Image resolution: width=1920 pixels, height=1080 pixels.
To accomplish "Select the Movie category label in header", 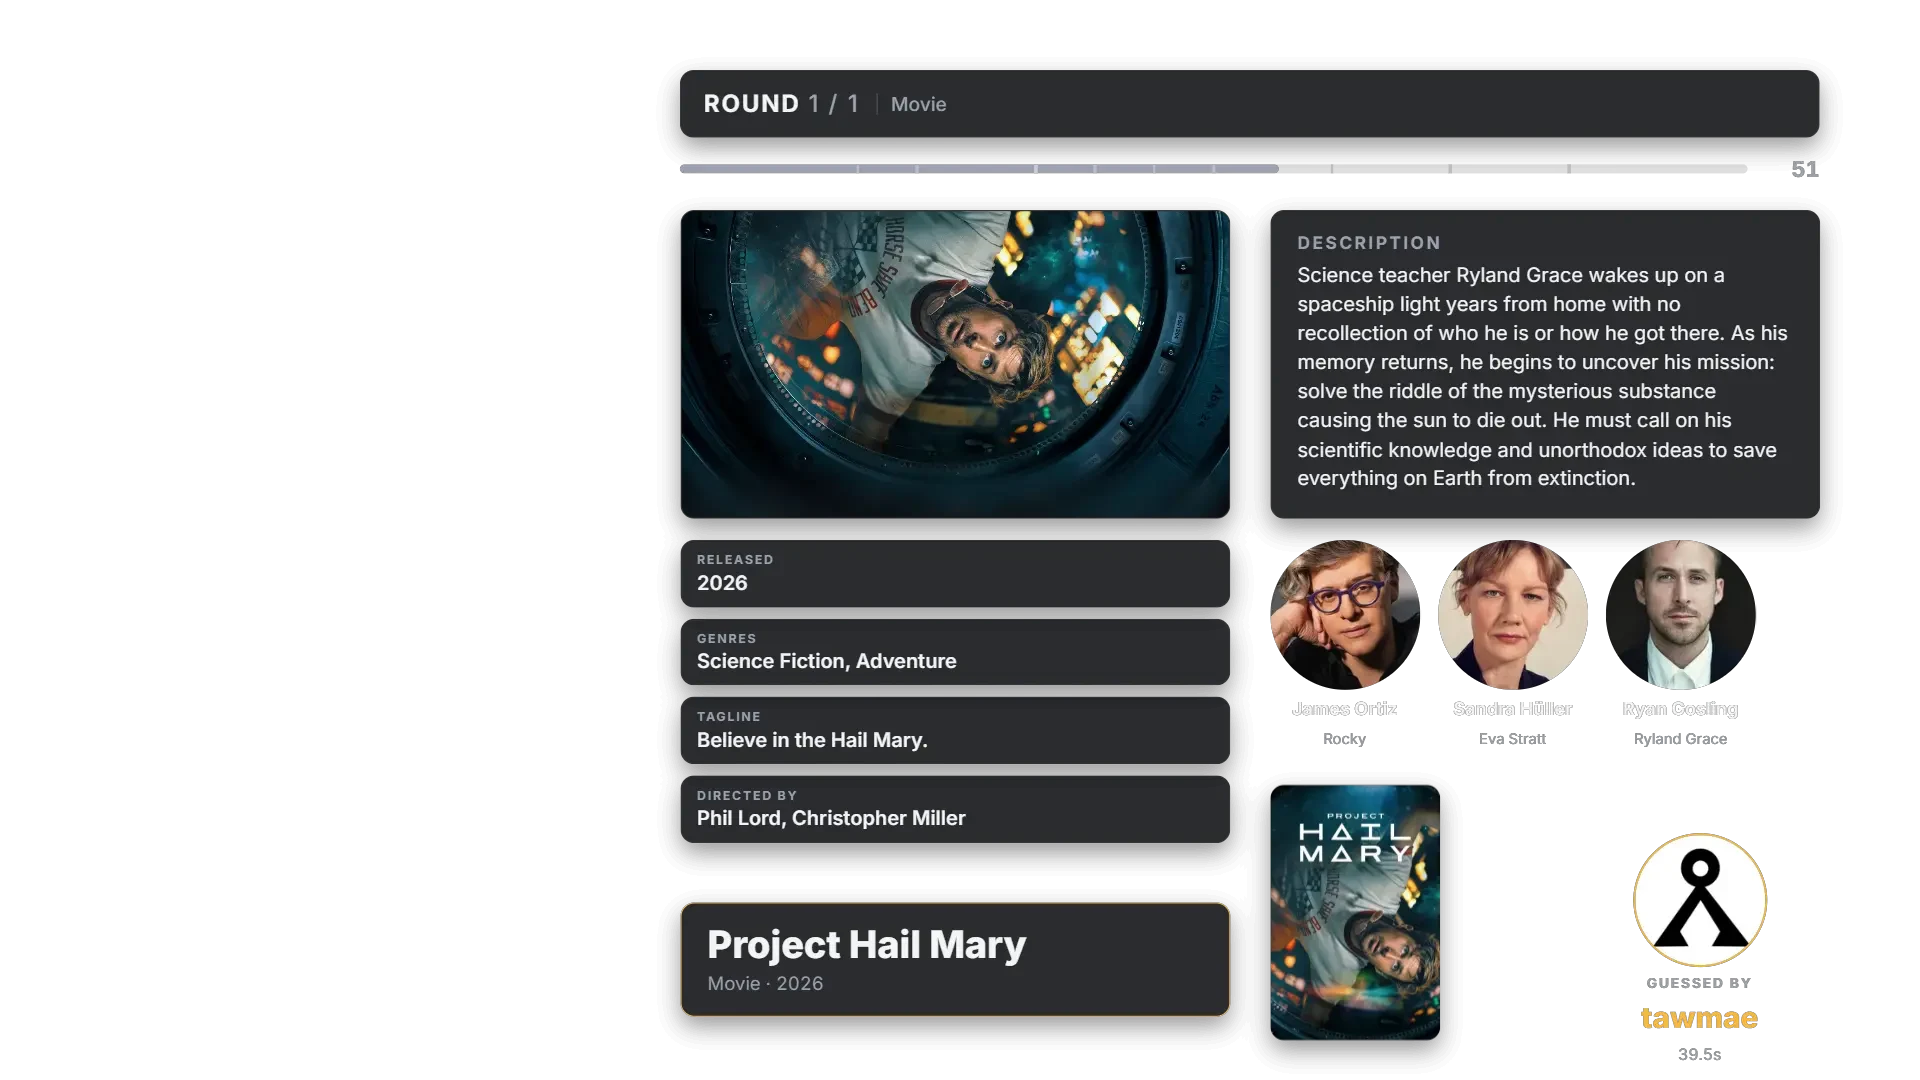I will click(918, 104).
